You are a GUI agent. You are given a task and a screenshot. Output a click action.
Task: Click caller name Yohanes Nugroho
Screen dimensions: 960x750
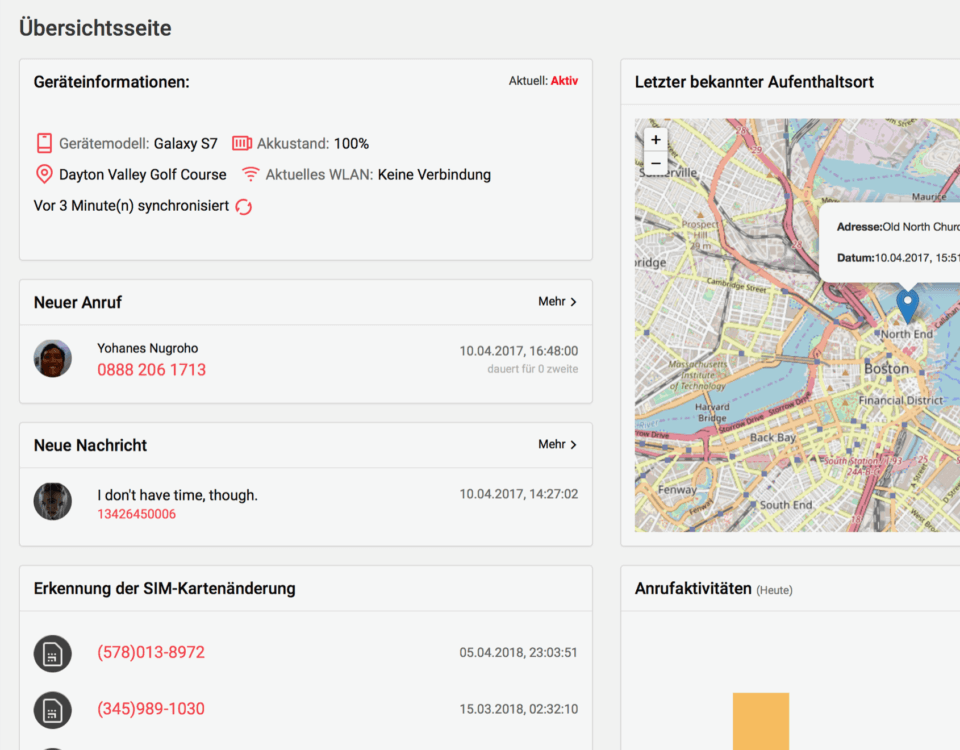pyautogui.click(x=148, y=348)
